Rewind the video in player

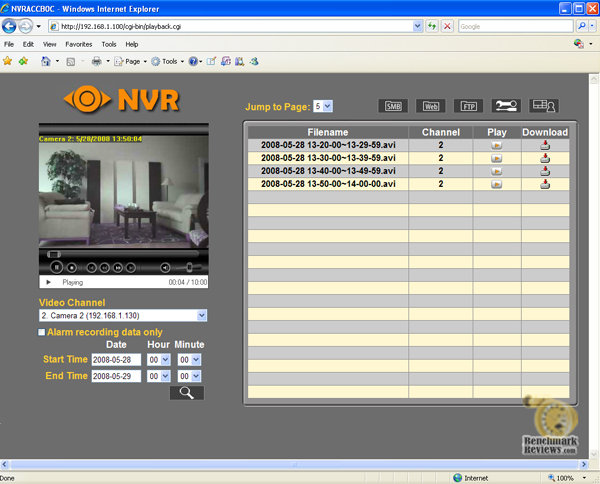pos(104,268)
